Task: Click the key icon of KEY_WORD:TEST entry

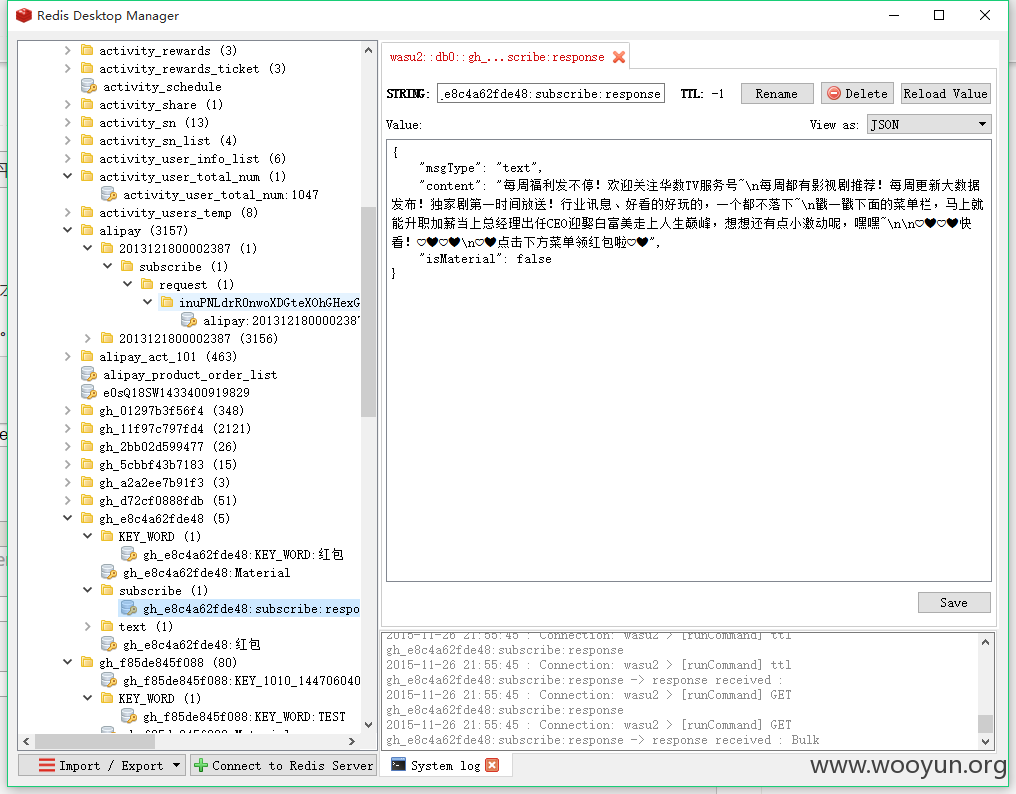Action: tap(129, 716)
